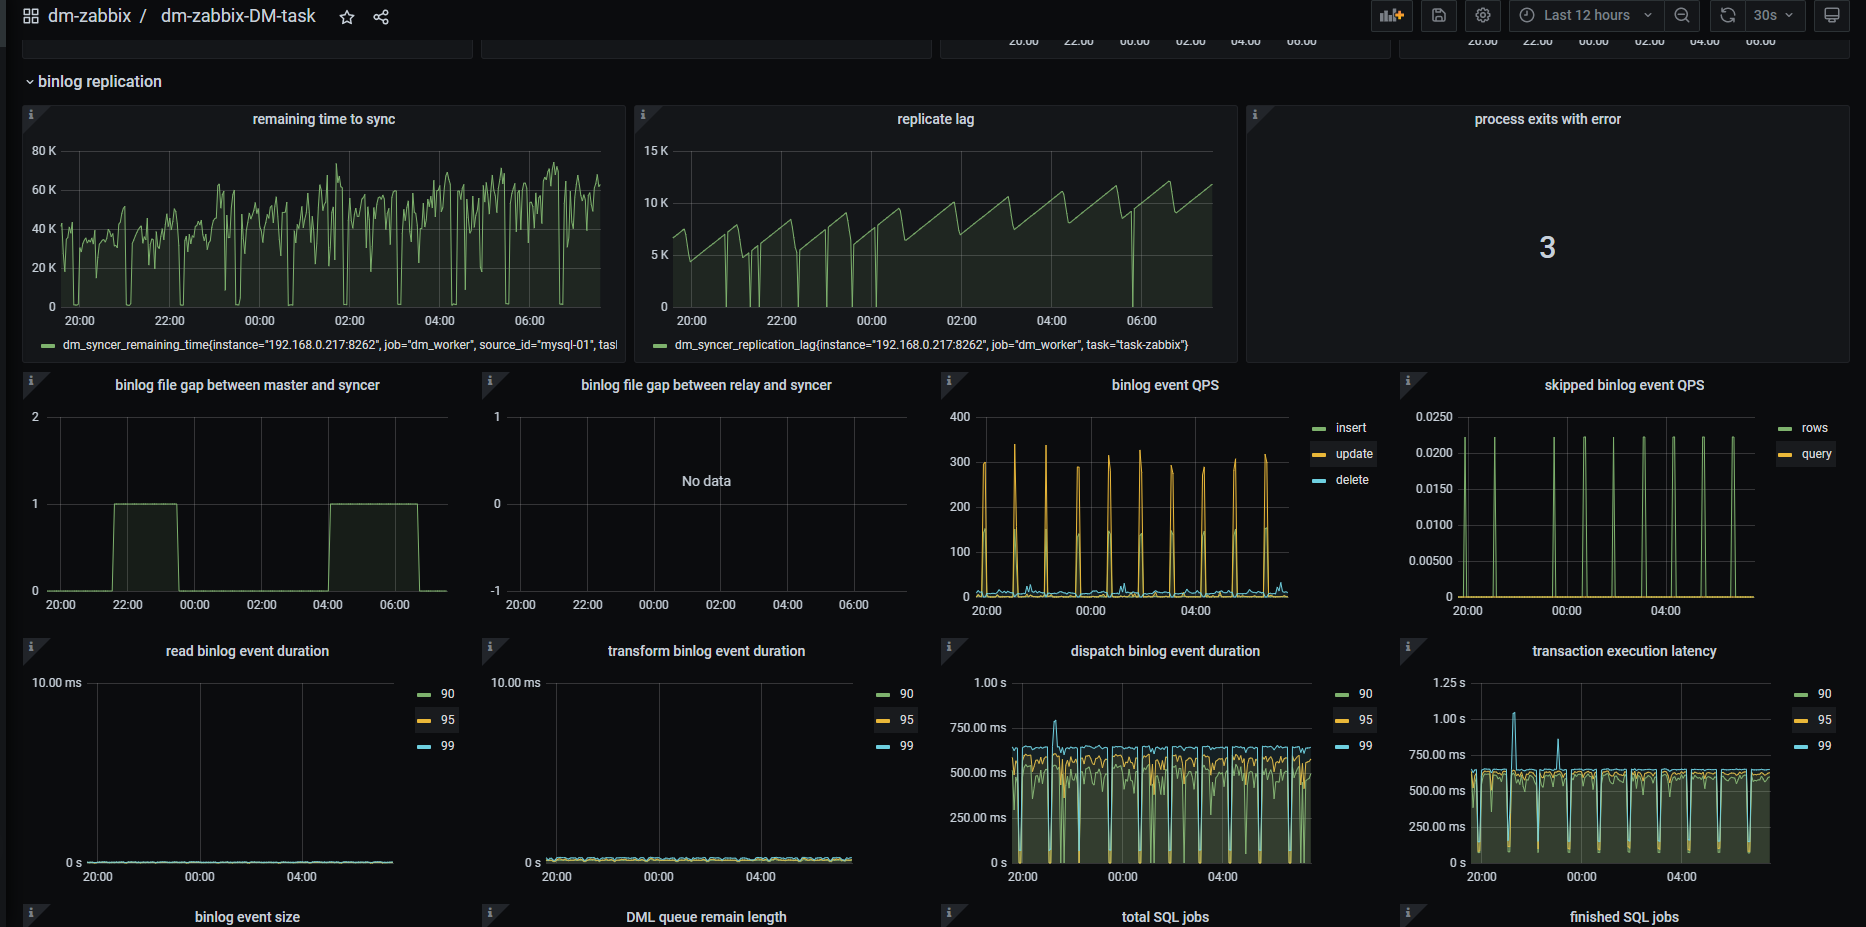Open info icon of skipped binlog event QPS panel
Image resolution: width=1866 pixels, height=927 pixels.
pos(1408,381)
